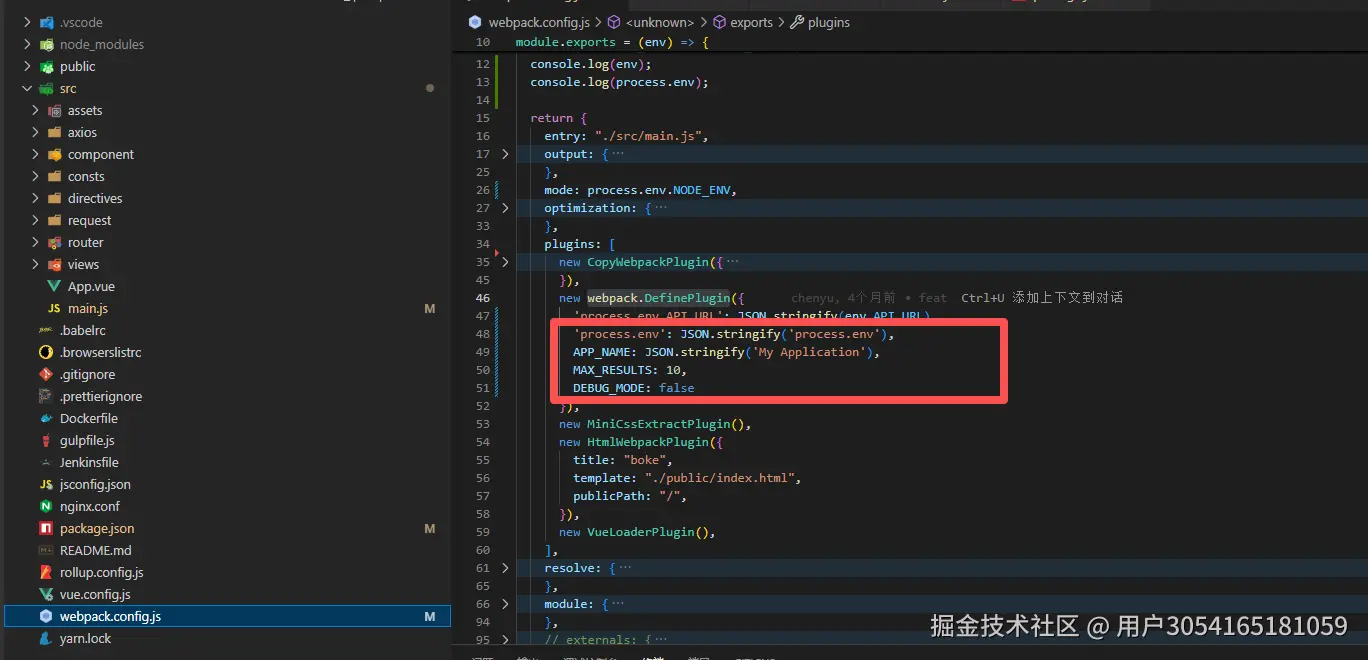The height and width of the screenshot is (660, 1368).
Task: Click the webpack icon beside explorer webpack.config.js
Action: 46,616
